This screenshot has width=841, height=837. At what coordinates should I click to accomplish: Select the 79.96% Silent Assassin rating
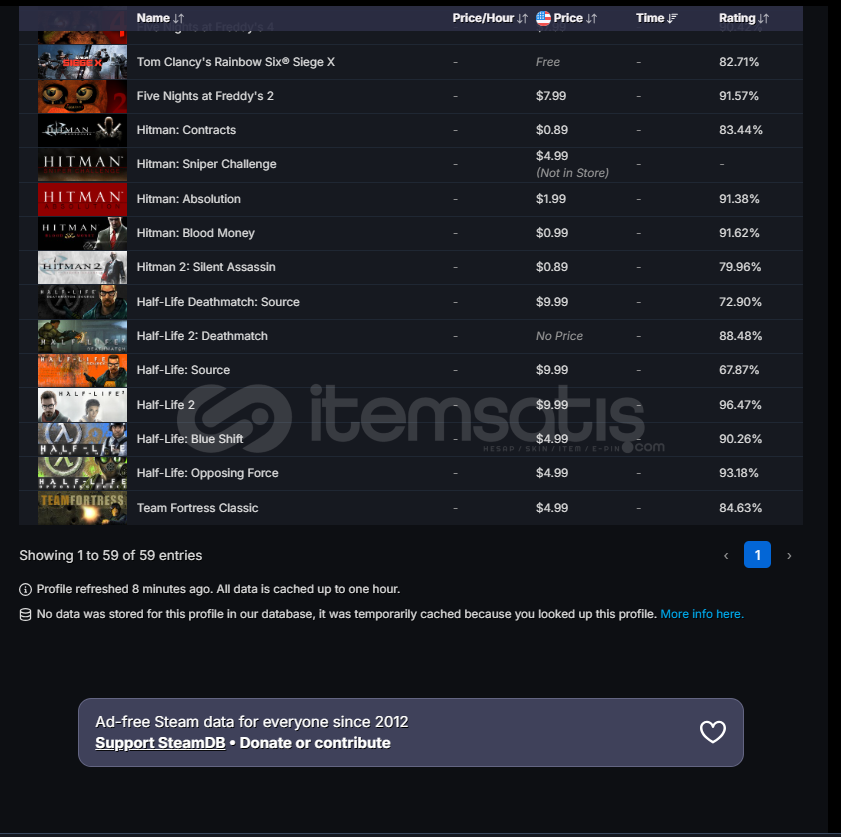click(740, 267)
